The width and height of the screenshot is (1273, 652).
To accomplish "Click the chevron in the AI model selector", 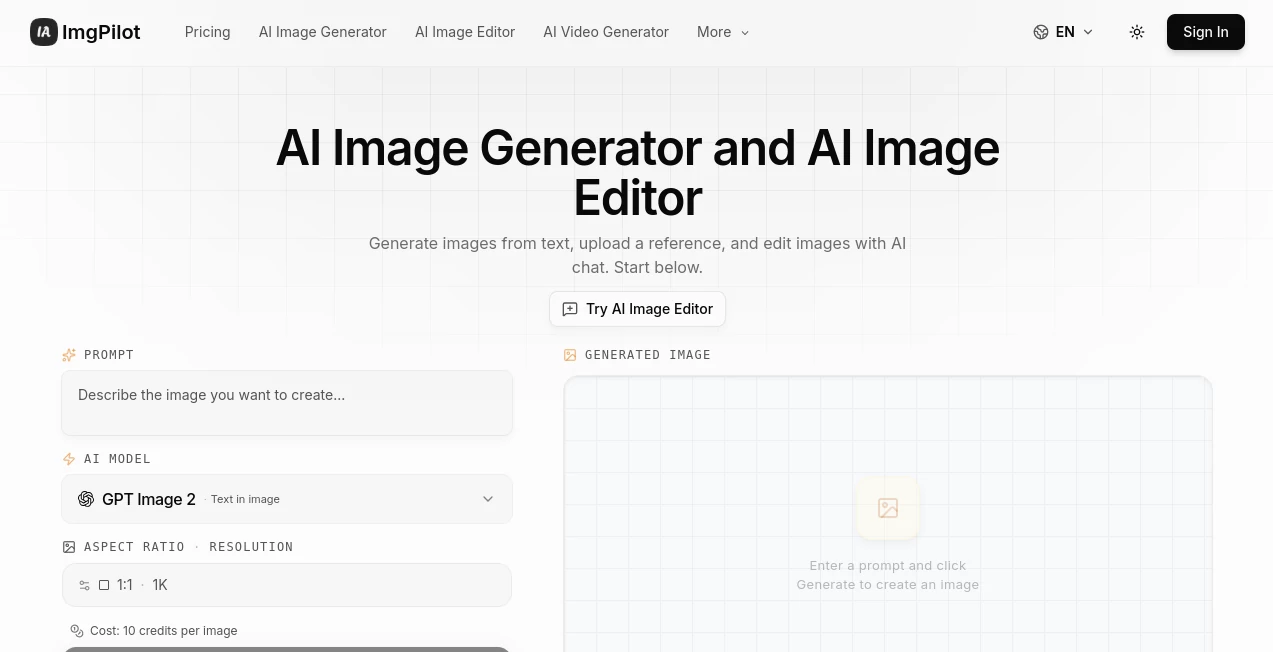I will tap(488, 499).
